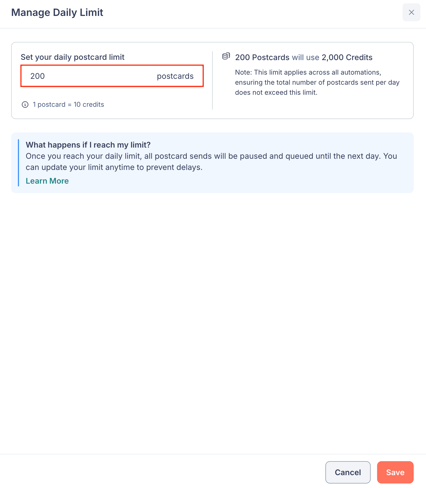The height and width of the screenshot is (488, 426).
Task: Close the Manage Daily Limit dialog
Action: click(411, 12)
